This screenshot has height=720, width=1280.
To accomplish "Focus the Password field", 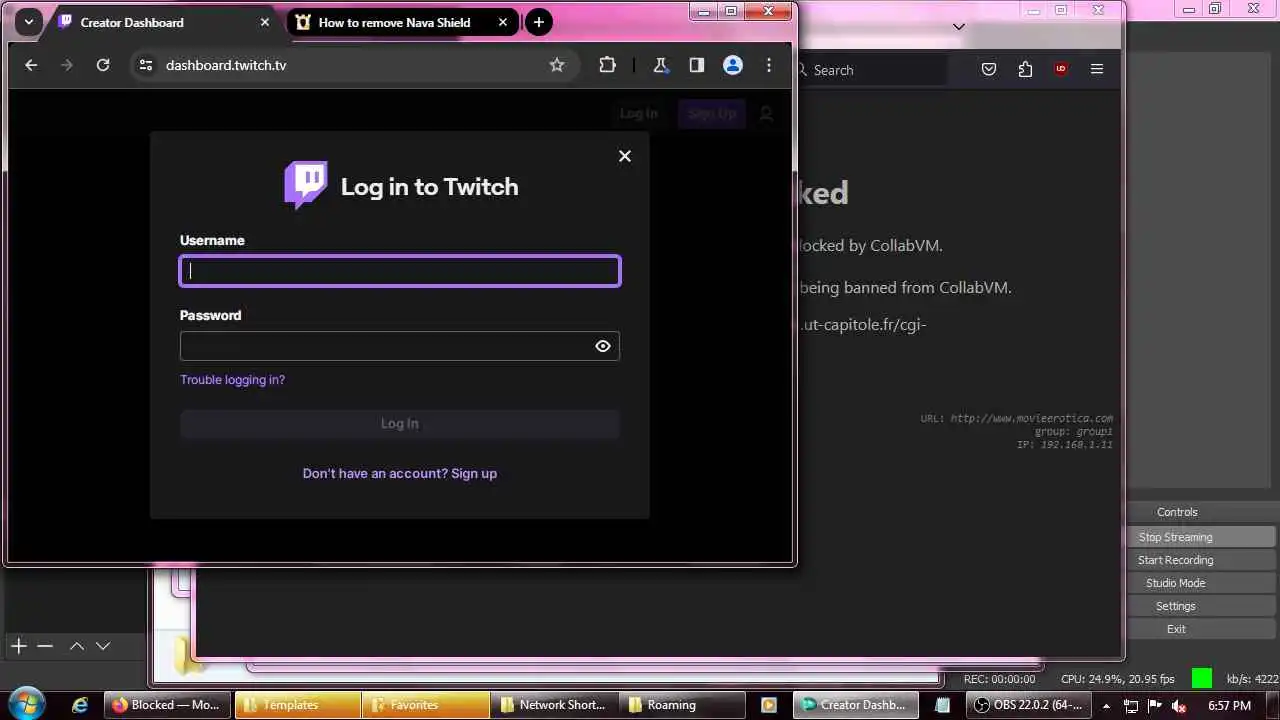I will point(400,346).
